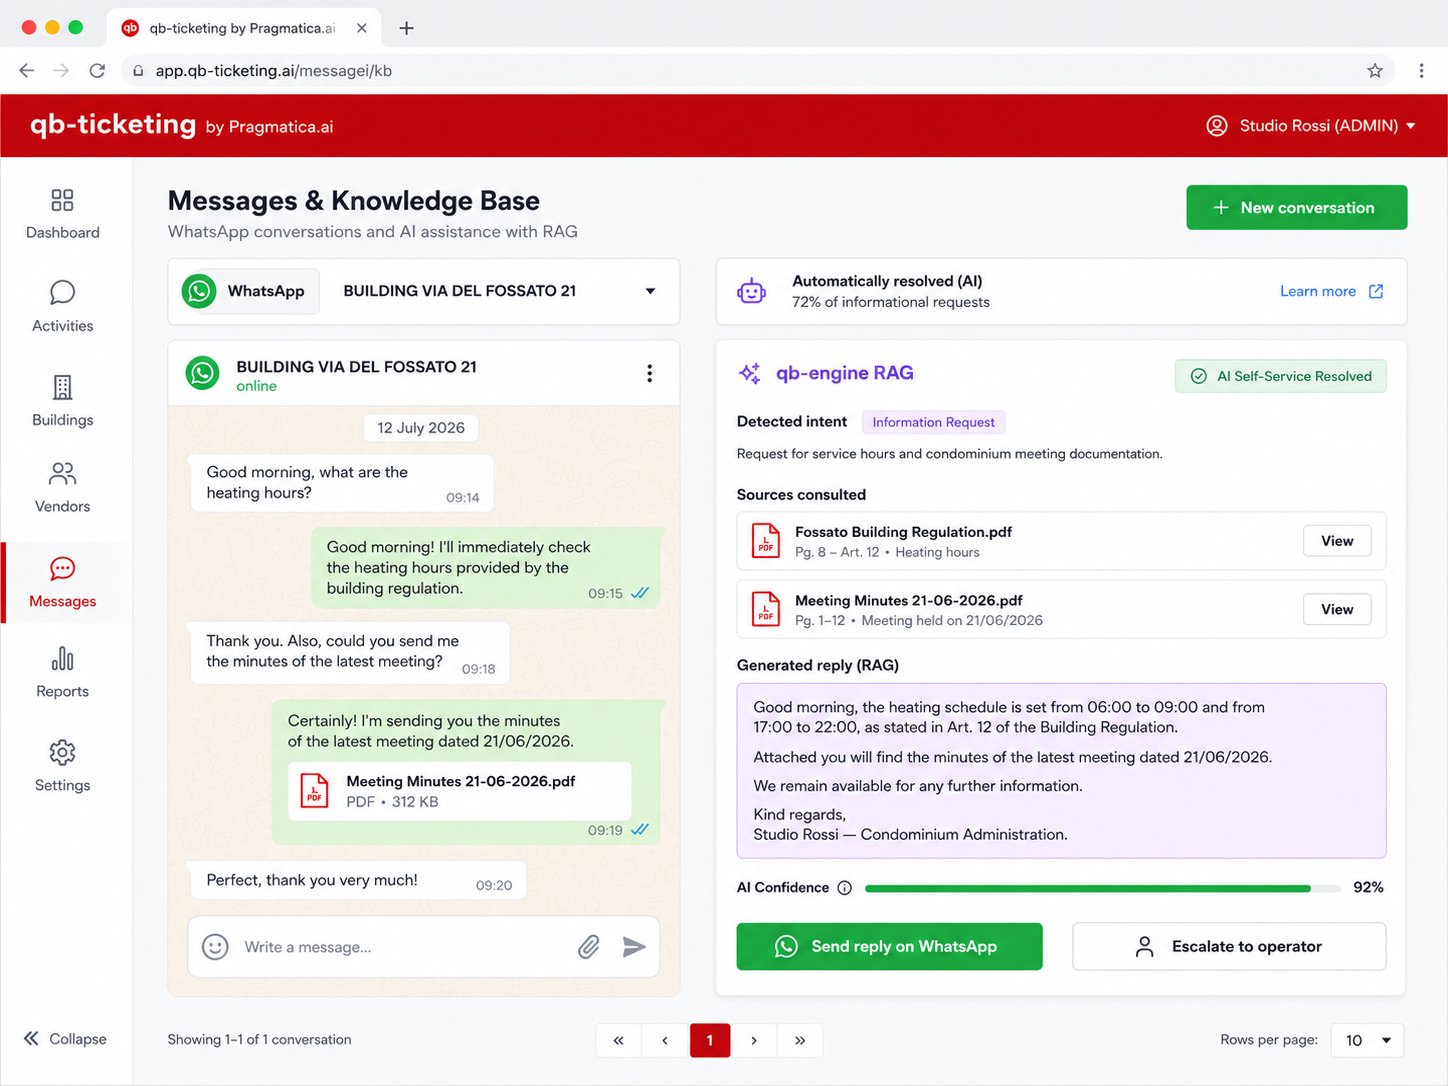Click the paperclip attachment icon
Viewport: 1448px width, 1086px height.
pos(588,947)
